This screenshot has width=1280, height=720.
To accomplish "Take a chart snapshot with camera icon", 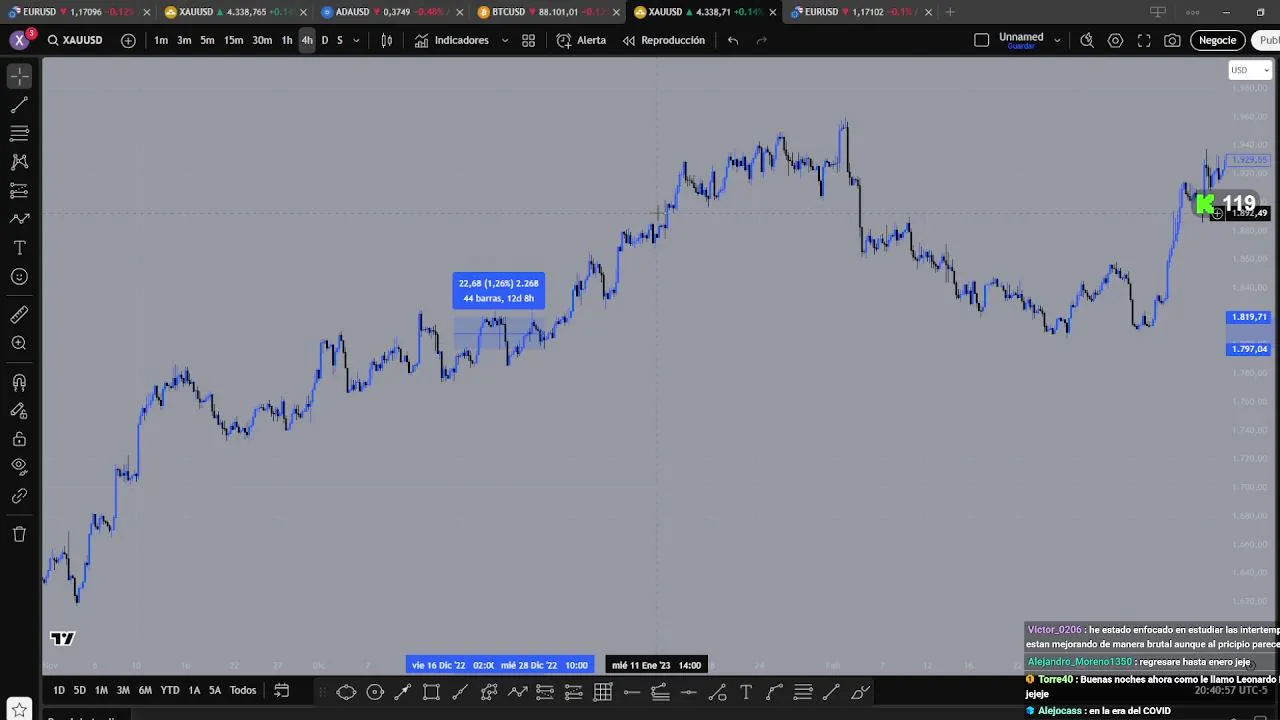I will pyautogui.click(x=1172, y=40).
